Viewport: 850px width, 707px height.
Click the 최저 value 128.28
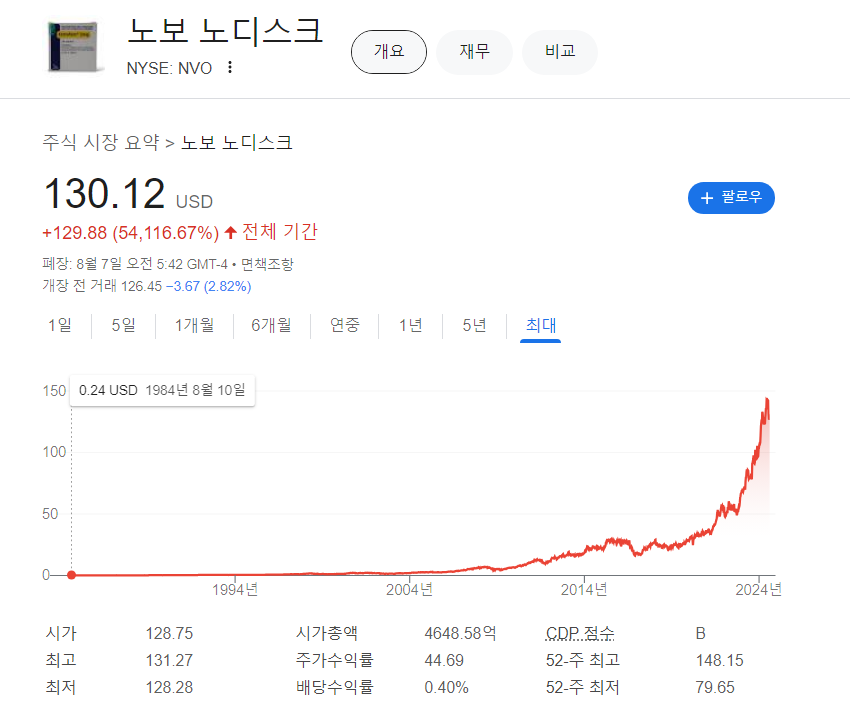pyautogui.click(x=169, y=687)
